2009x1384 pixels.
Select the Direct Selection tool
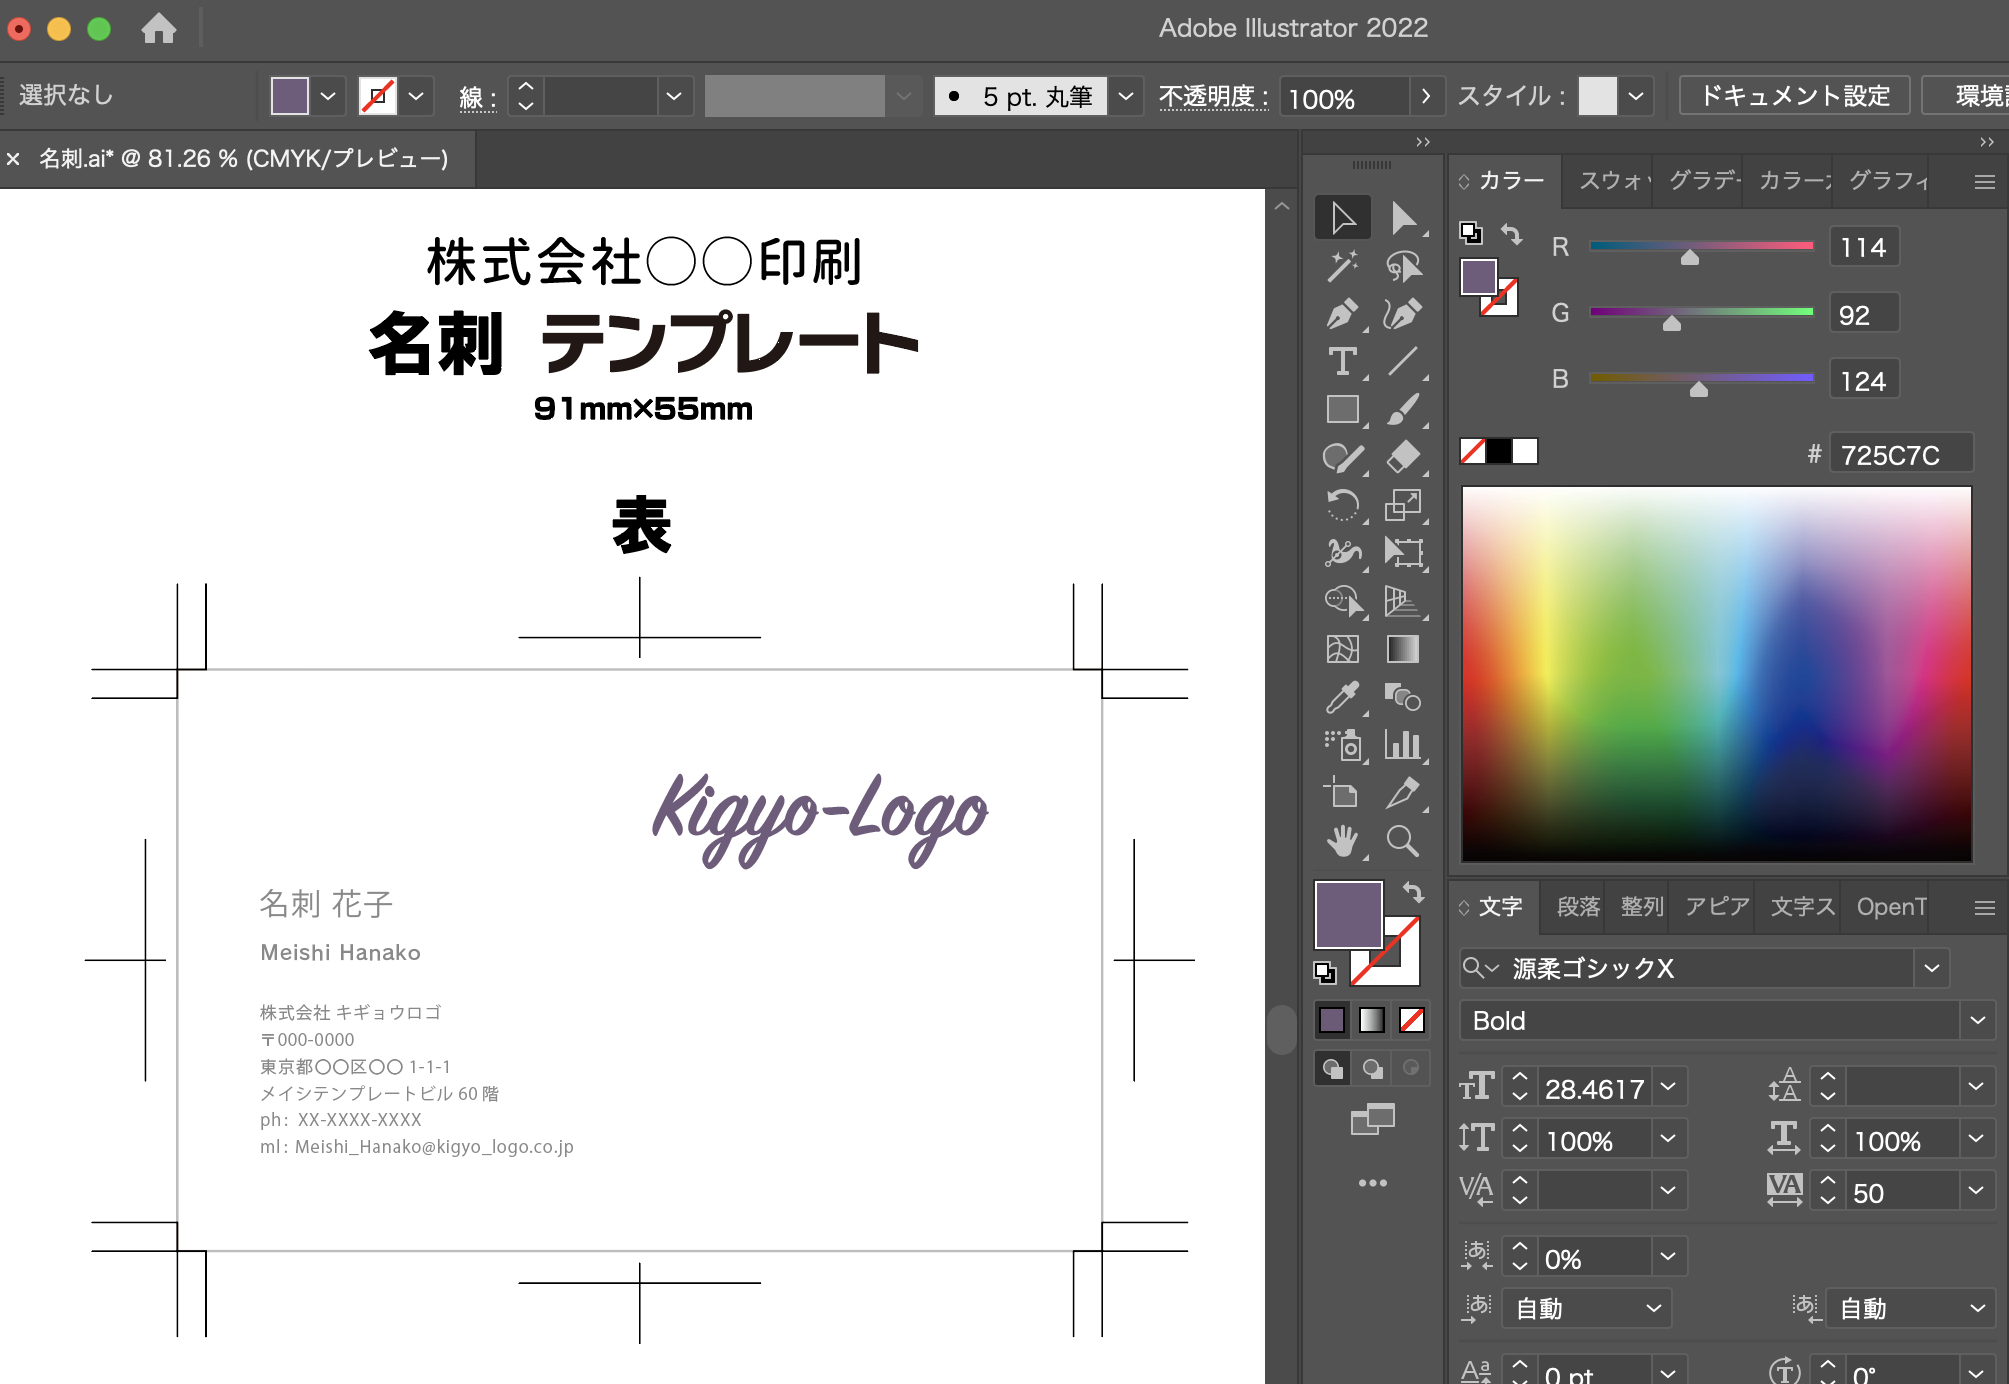1403,218
